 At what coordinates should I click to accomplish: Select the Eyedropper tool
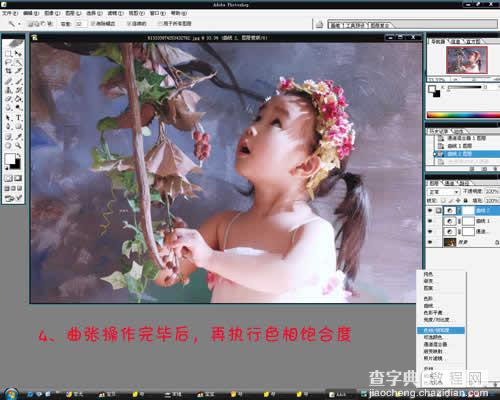pyautogui.click(x=18, y=136)
